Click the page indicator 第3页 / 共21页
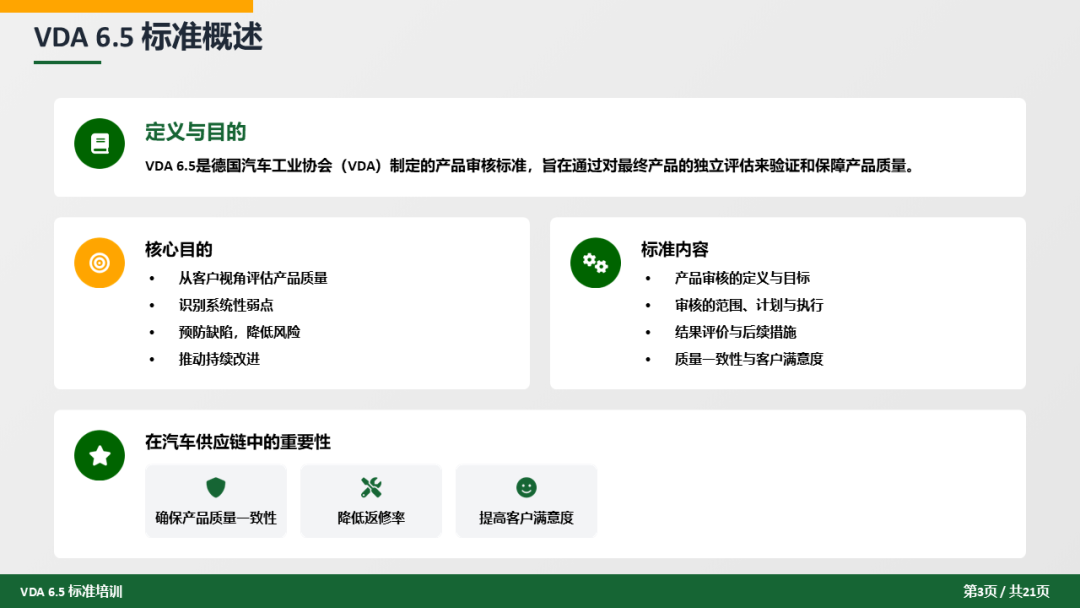The width and height of the screenshot is (1080, 608). click(1006, 591)
